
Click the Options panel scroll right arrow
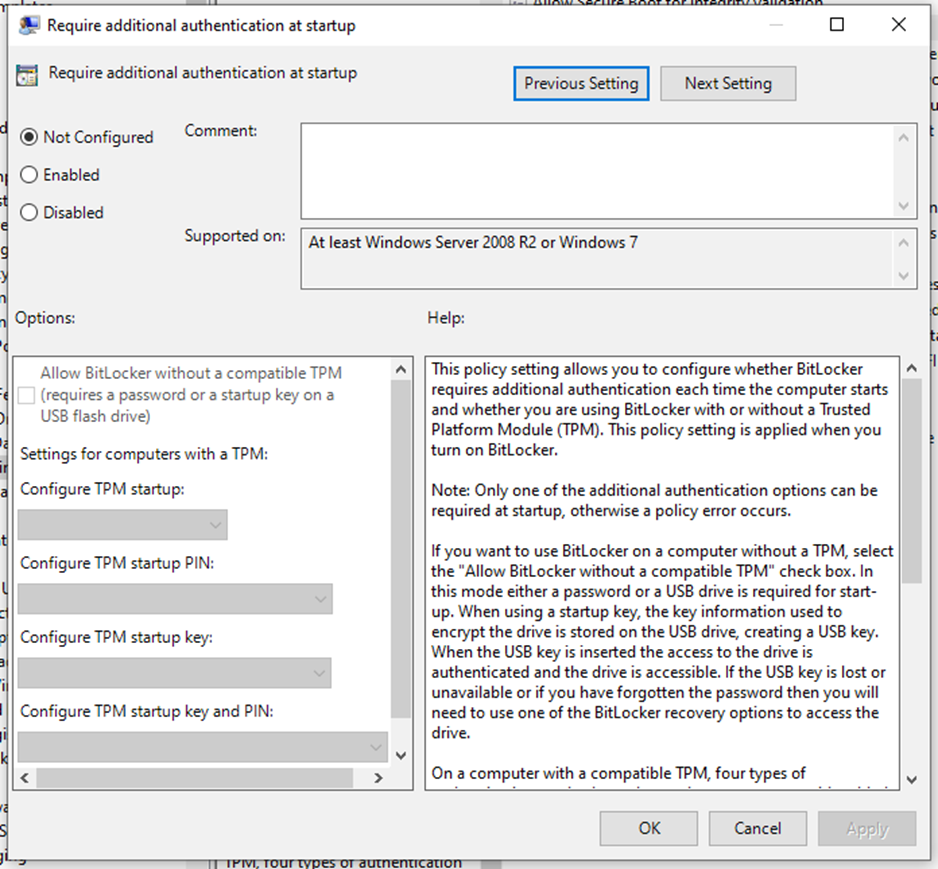point(378,778)
